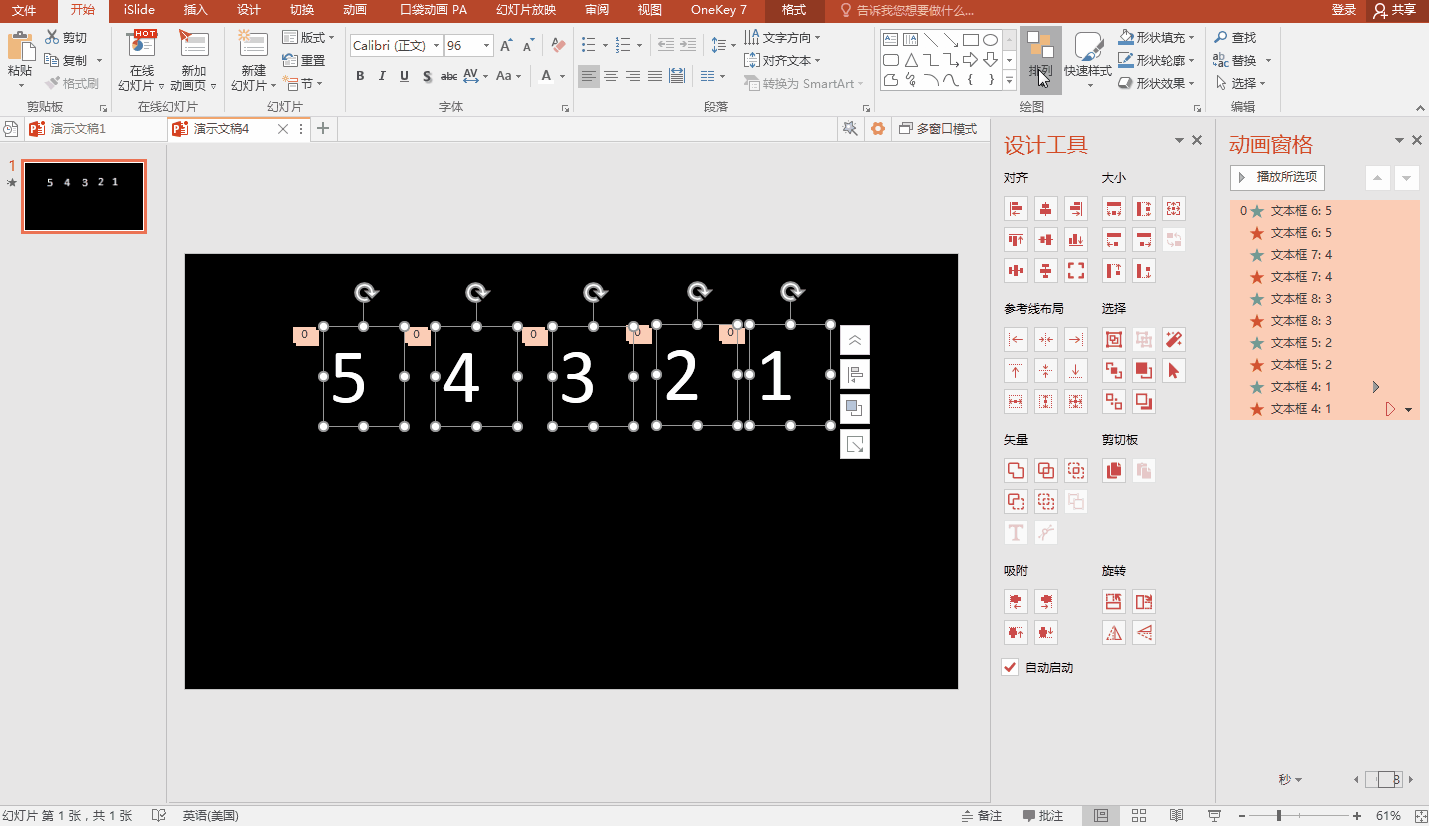Click the magic wand icon under 选择
The image size is (1429, 826).
tap(1174, 340)
